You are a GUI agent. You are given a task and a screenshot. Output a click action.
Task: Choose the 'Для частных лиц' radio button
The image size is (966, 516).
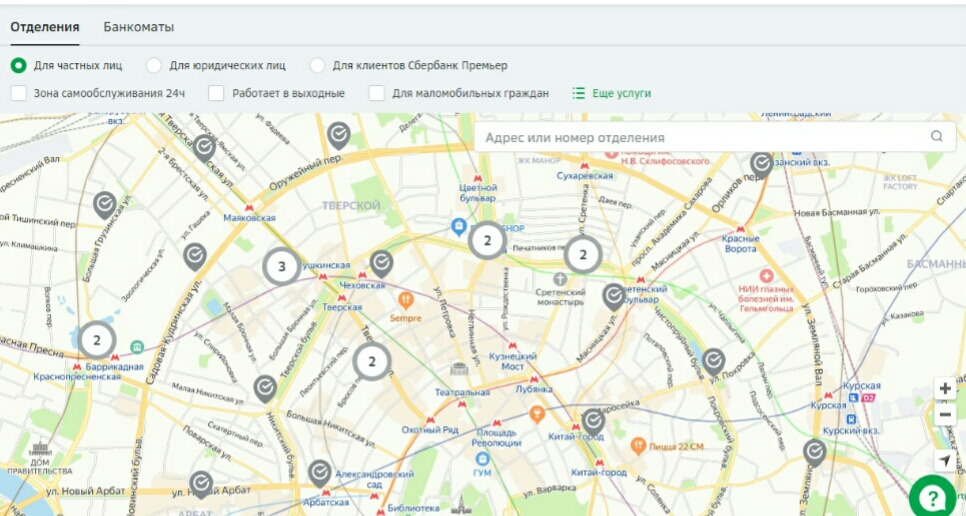[x=18, y=66]
